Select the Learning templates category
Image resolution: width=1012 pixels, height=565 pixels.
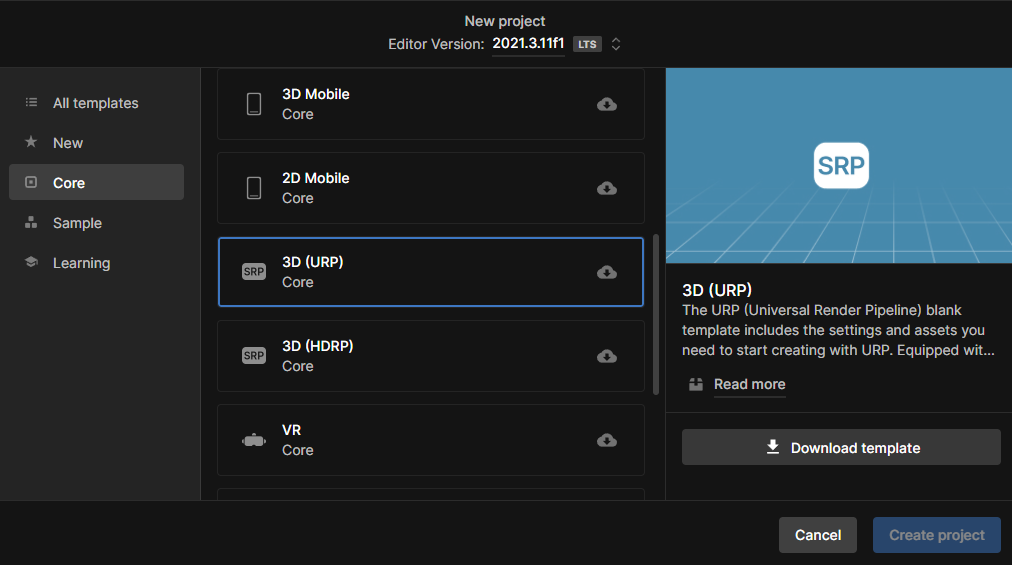pyautogui.click(x=81, y=263)
